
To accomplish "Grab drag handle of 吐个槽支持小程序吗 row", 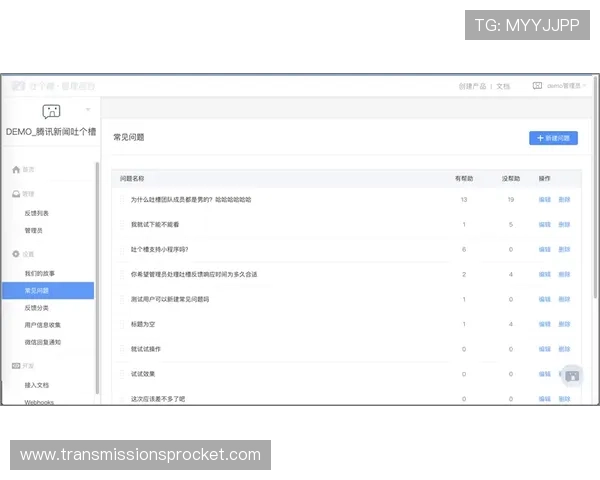I will click(x=122, y=250).
